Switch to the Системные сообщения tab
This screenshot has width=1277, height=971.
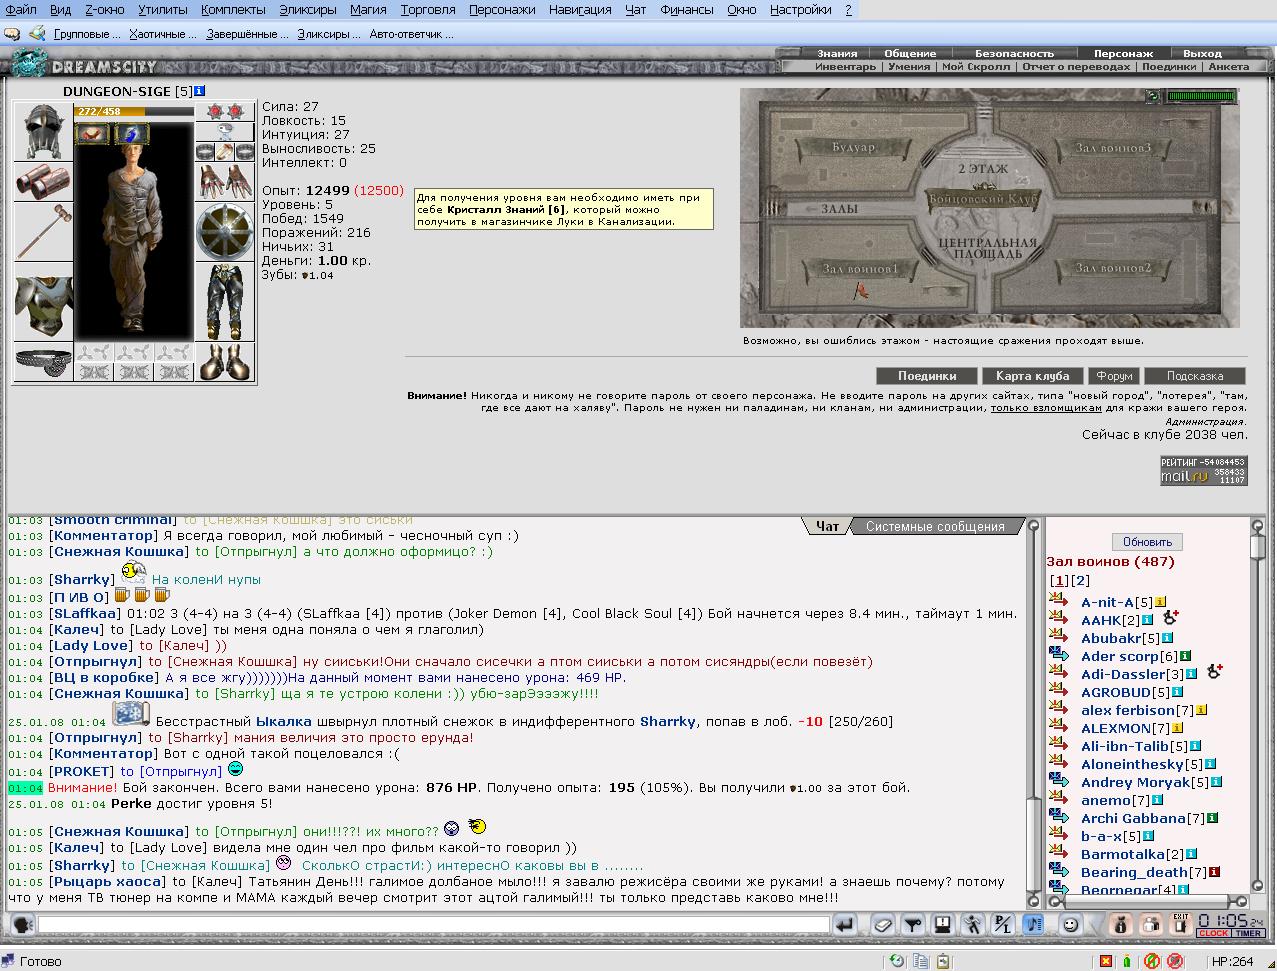[935, 526]
